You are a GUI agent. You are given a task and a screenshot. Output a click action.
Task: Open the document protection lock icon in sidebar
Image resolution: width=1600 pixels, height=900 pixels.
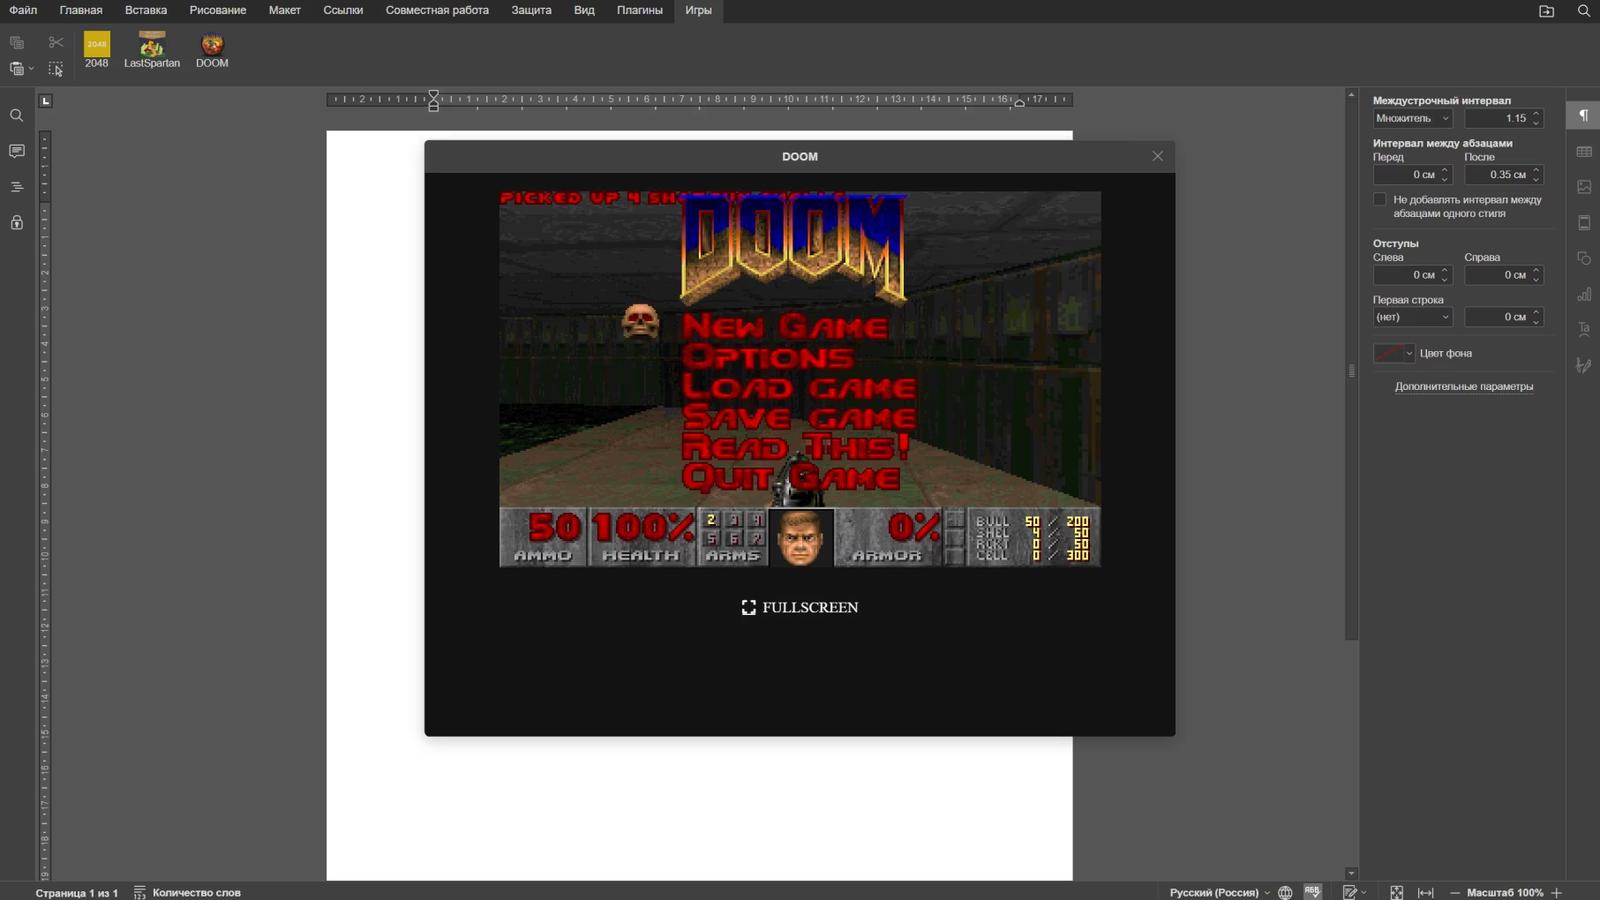(x=17, y=222)
